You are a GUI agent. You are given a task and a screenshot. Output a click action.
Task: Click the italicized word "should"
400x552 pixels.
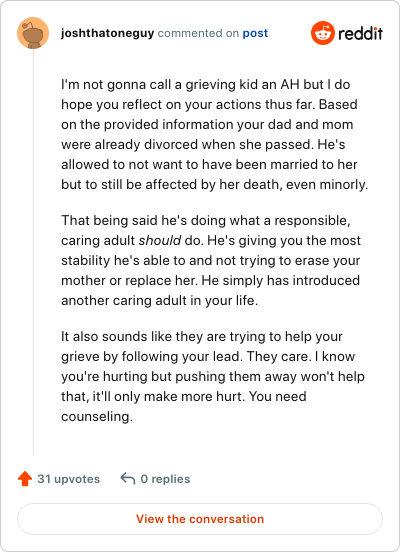tap(160, 240)
